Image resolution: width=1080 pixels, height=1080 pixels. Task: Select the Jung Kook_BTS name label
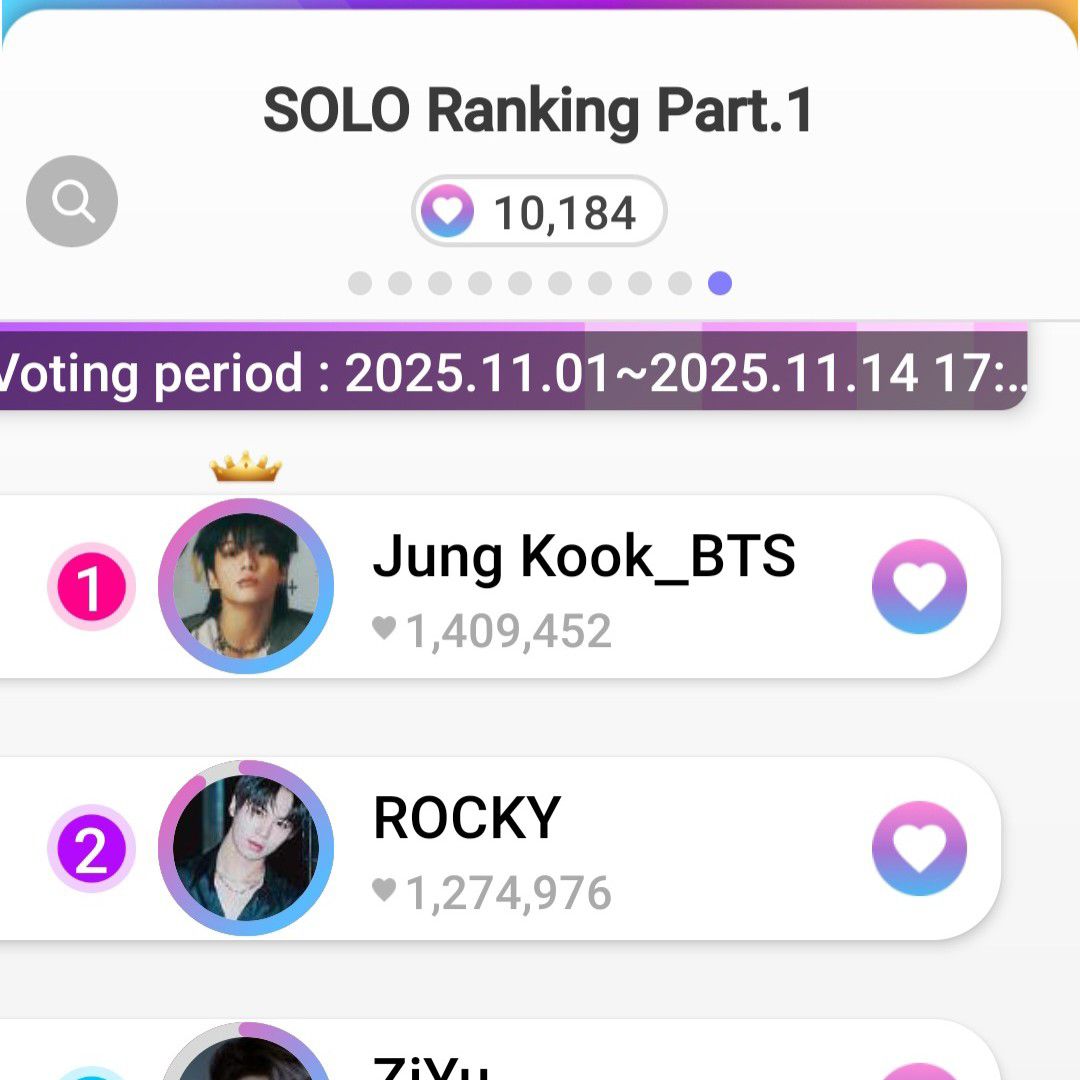tap(584, 557)
